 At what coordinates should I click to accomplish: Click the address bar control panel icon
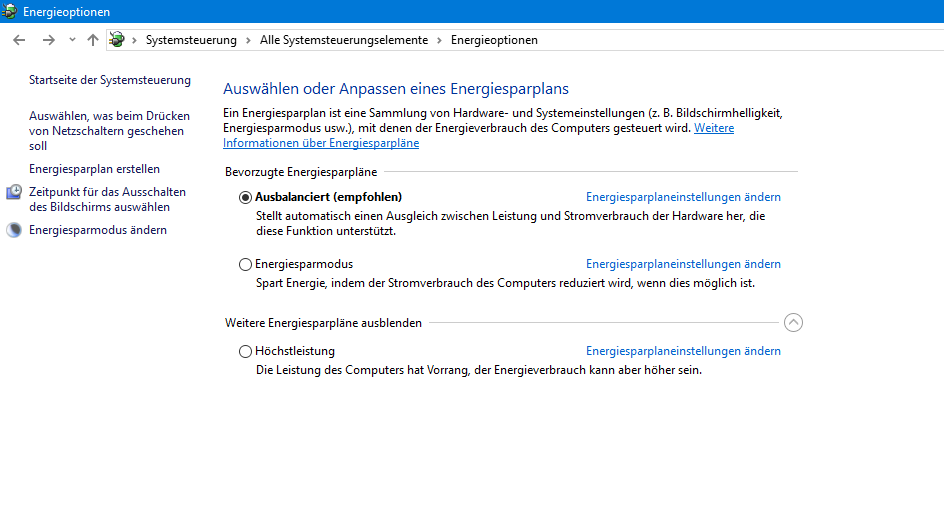[x=117, y=40]
